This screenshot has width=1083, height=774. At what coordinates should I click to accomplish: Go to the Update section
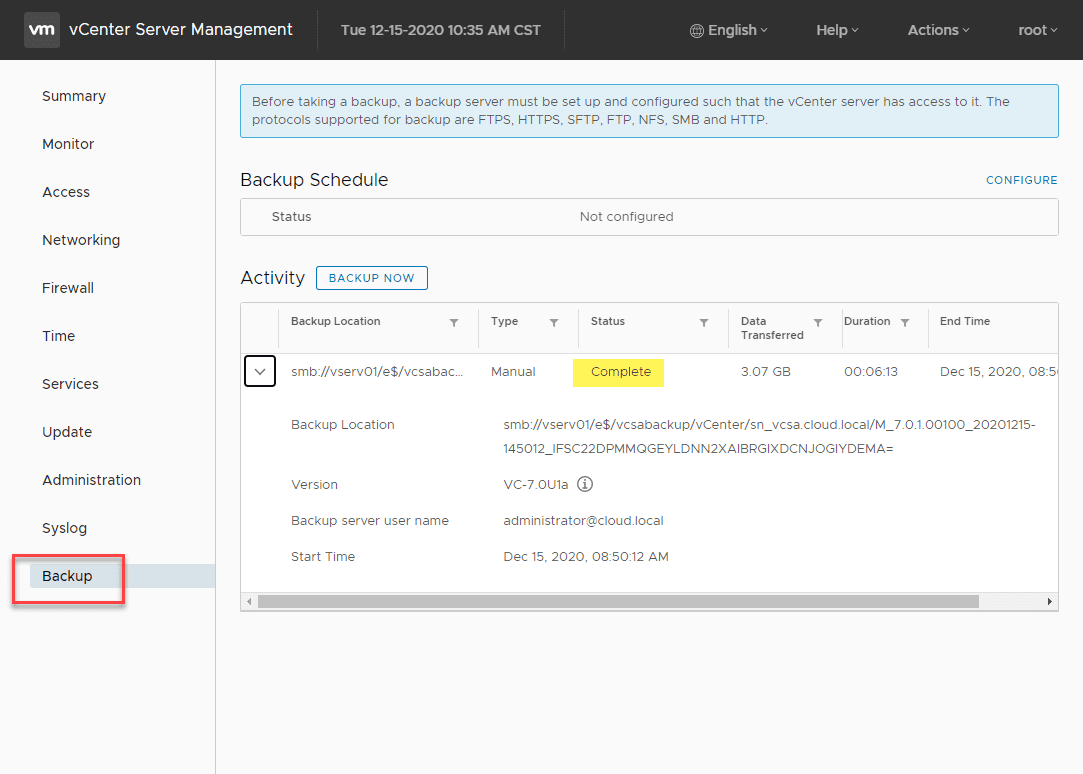[x=66, y=432]
